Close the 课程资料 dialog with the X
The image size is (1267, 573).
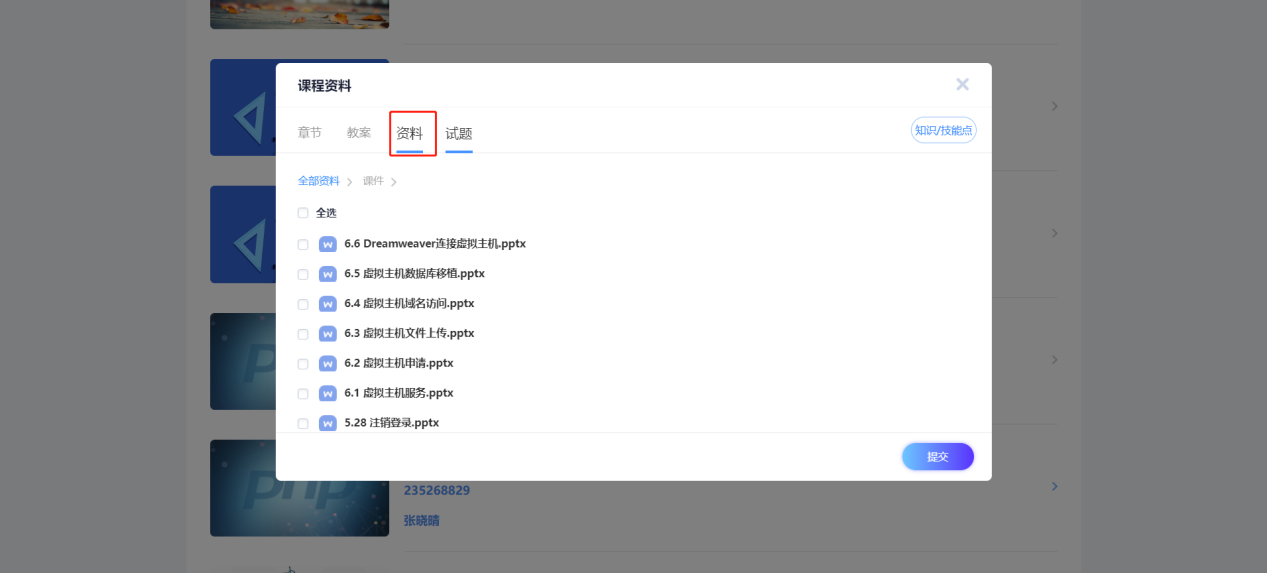962,85
